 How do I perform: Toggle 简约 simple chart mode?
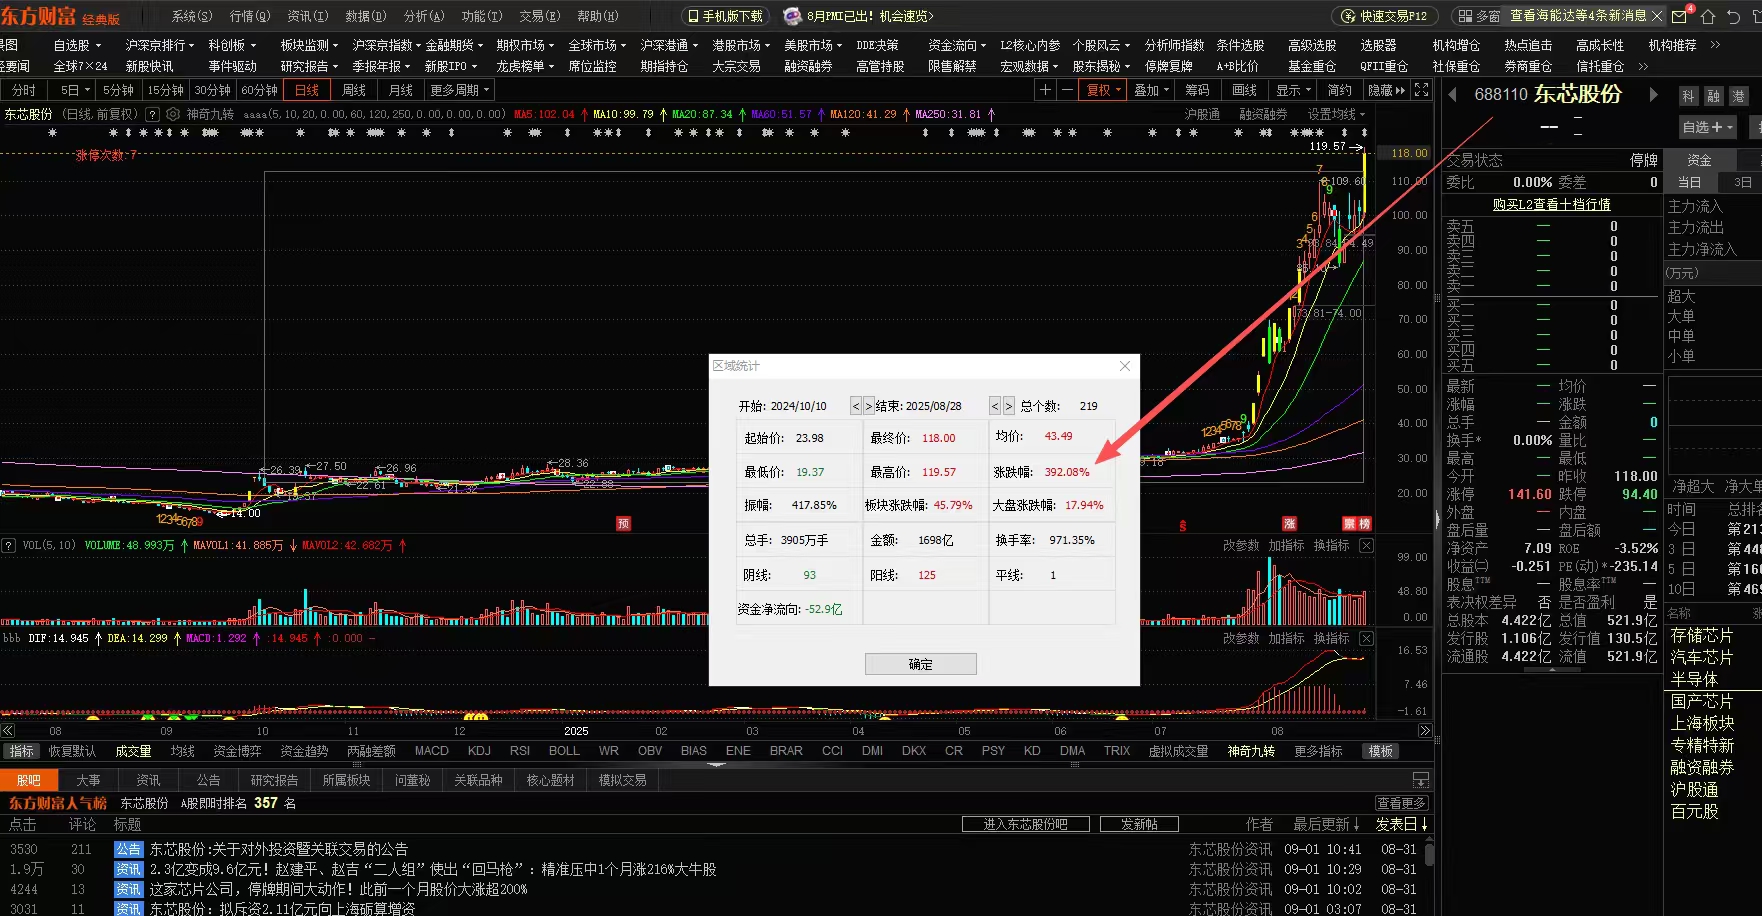[1340, 90]
